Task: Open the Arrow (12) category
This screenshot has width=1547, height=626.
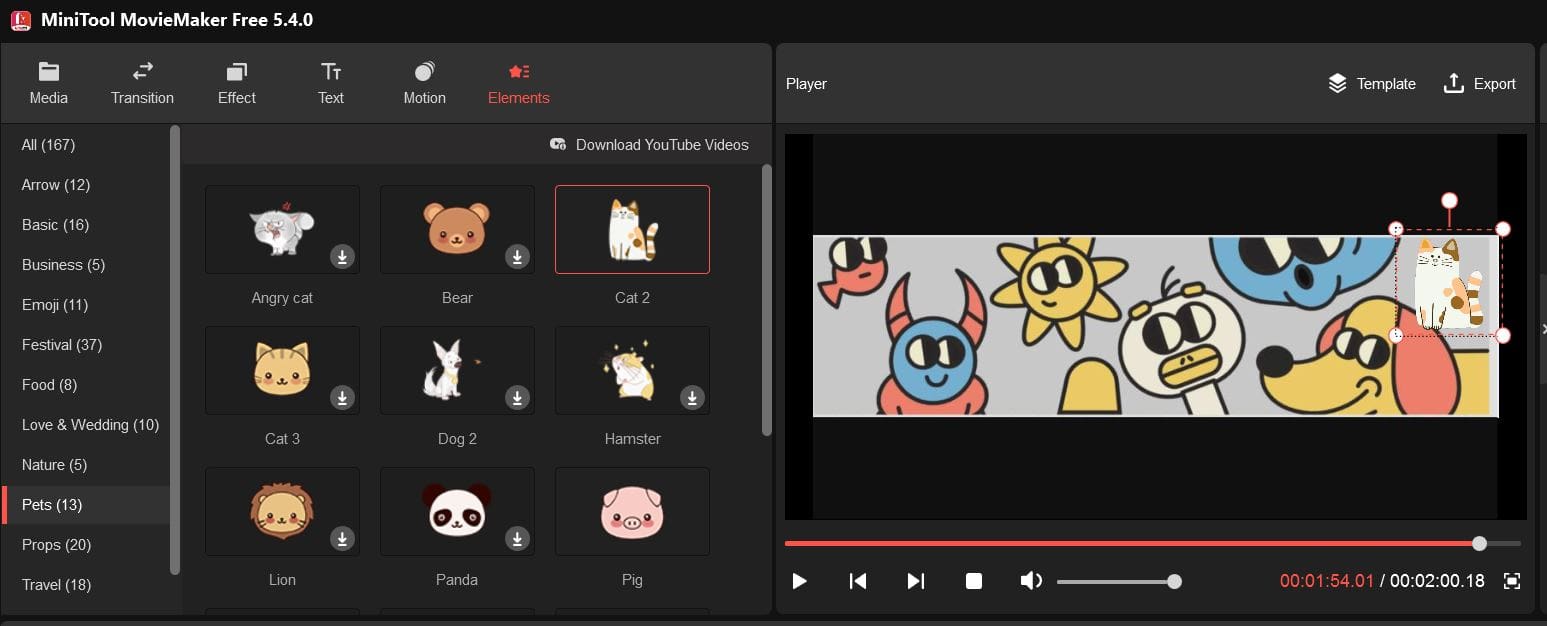Action: (x=86, y=185)
